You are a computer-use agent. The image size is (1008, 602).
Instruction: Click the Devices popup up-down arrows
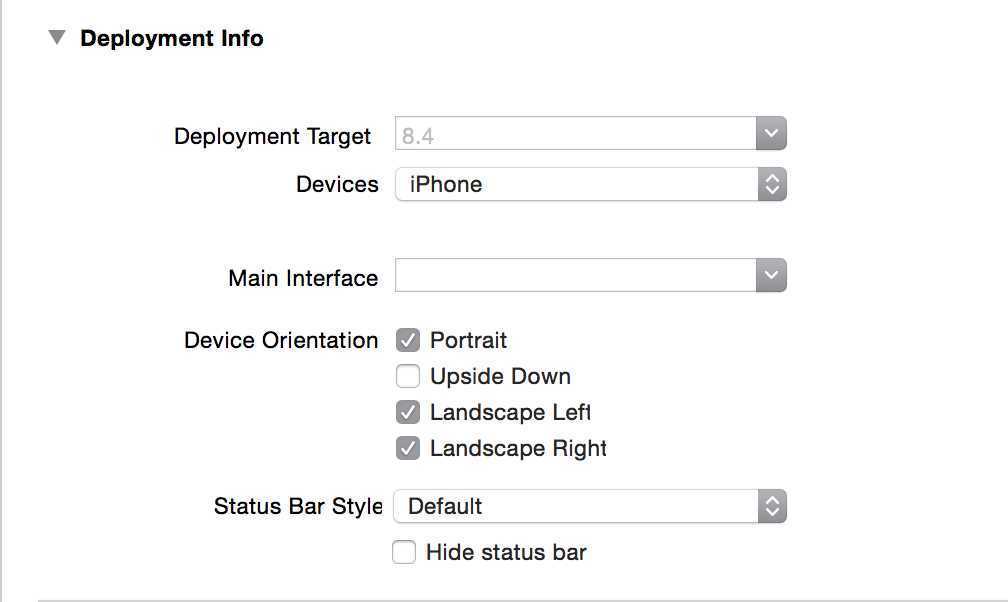771,184
